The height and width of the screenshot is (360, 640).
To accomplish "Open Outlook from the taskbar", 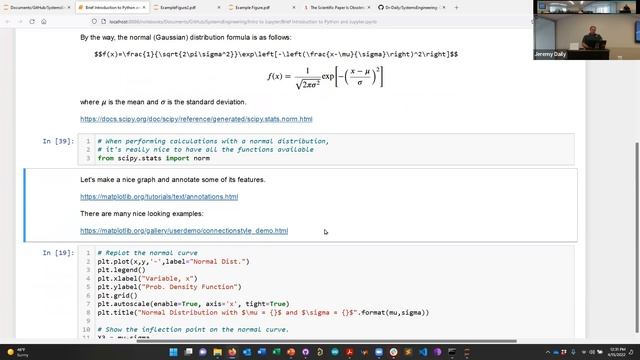I will tap(247, 352).
